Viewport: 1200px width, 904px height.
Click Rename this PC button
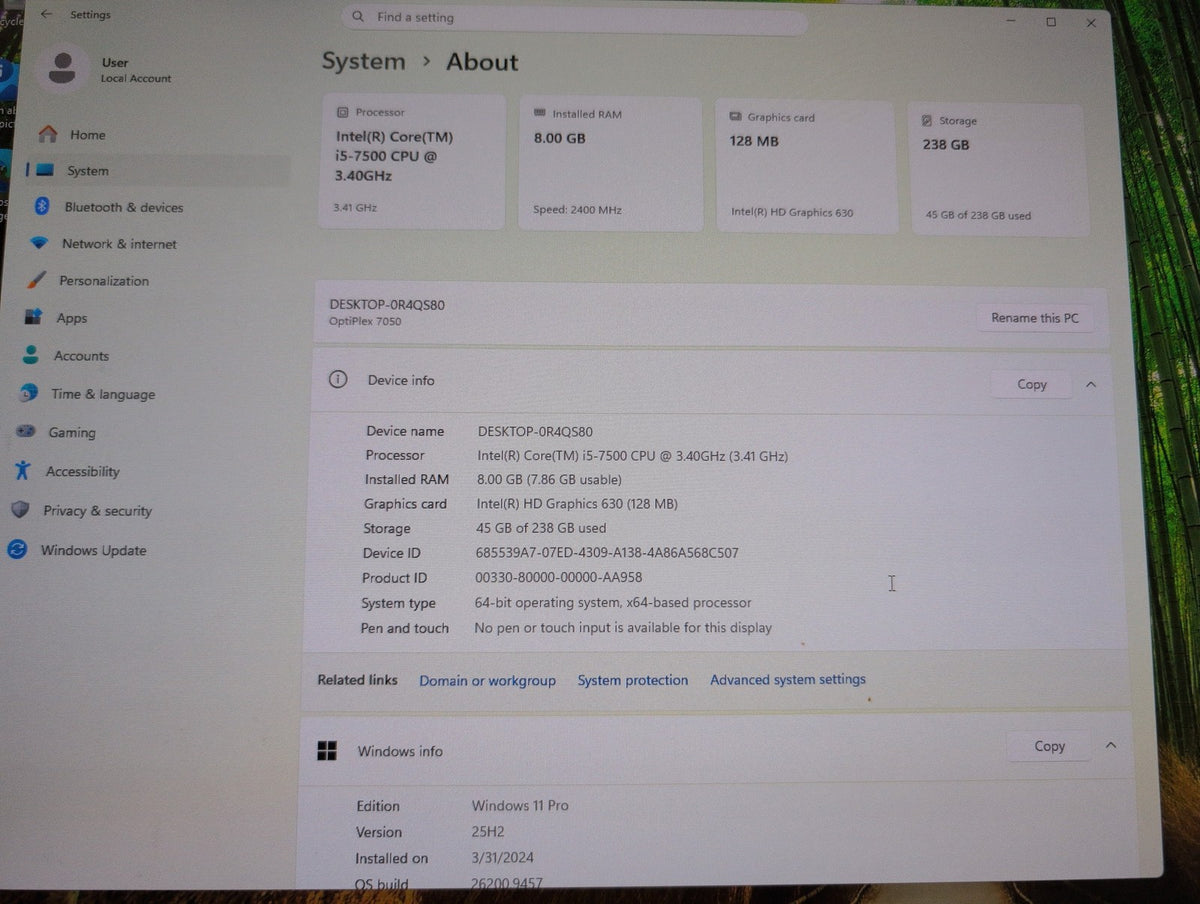(x=1035, y=318)
